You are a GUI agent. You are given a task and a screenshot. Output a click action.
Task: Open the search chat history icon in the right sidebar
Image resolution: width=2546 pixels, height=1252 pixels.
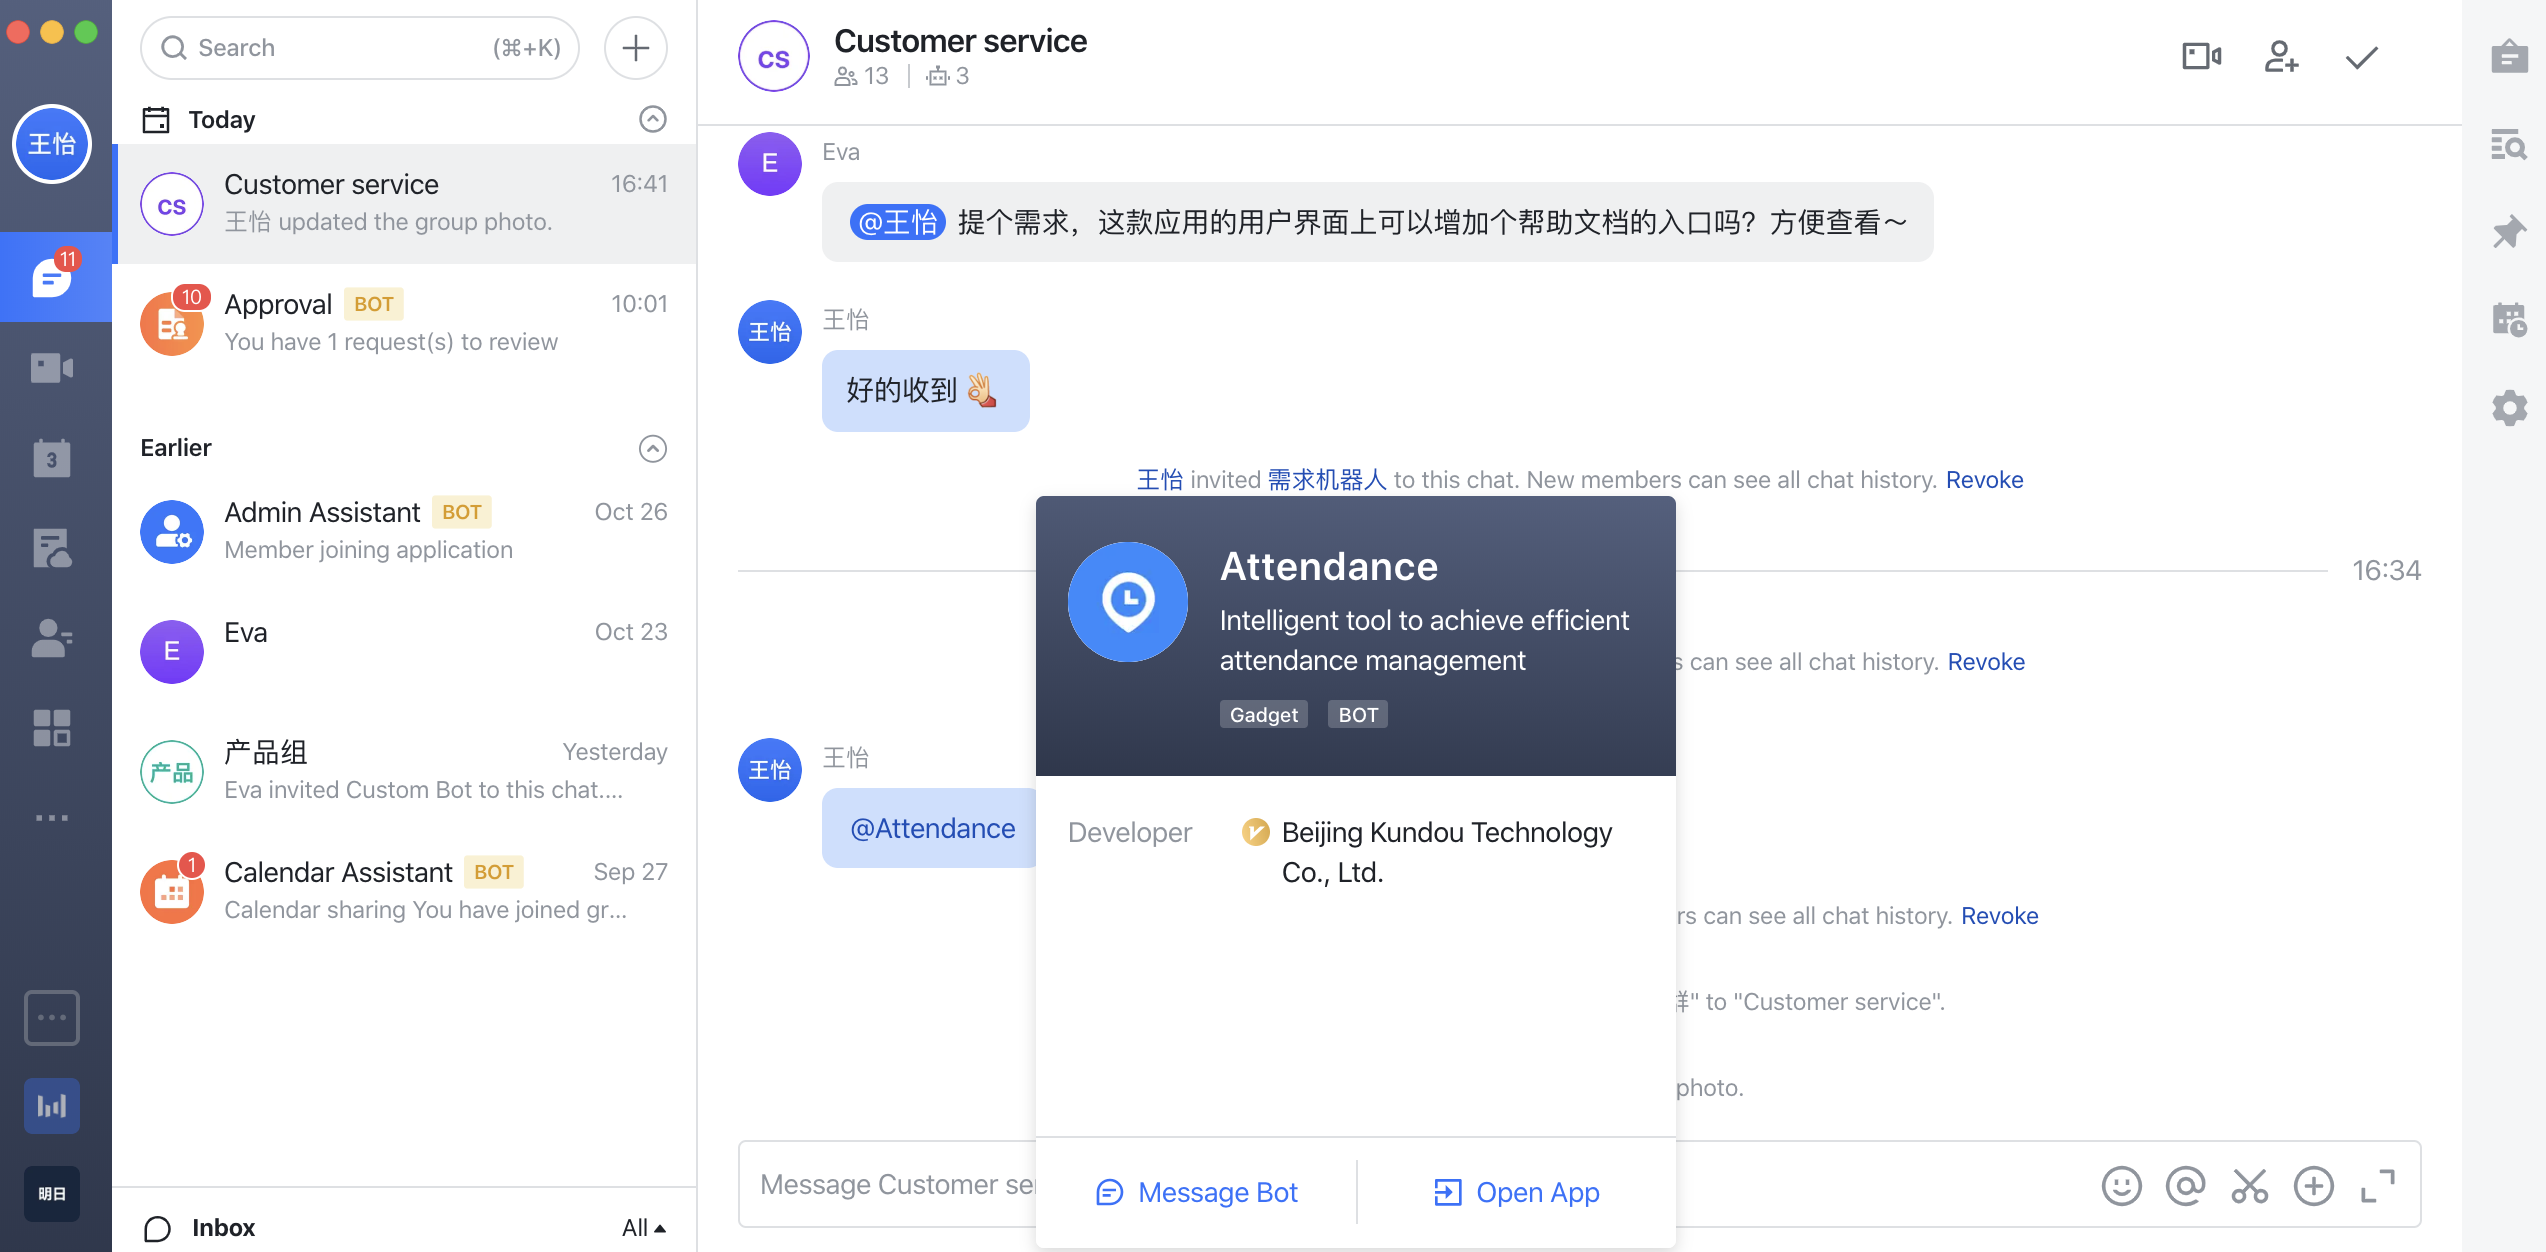pyautogui.click(x=2509, y=145)
